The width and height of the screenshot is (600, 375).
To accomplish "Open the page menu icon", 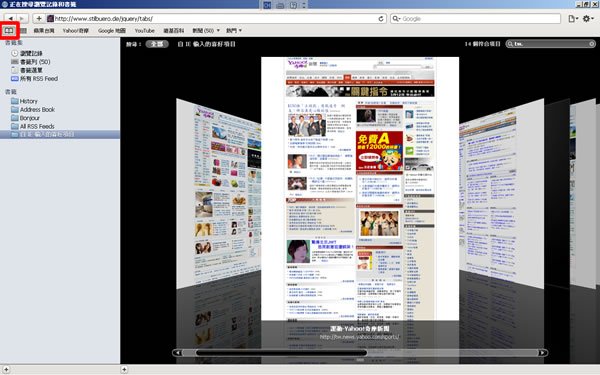I will coord(573,18).
